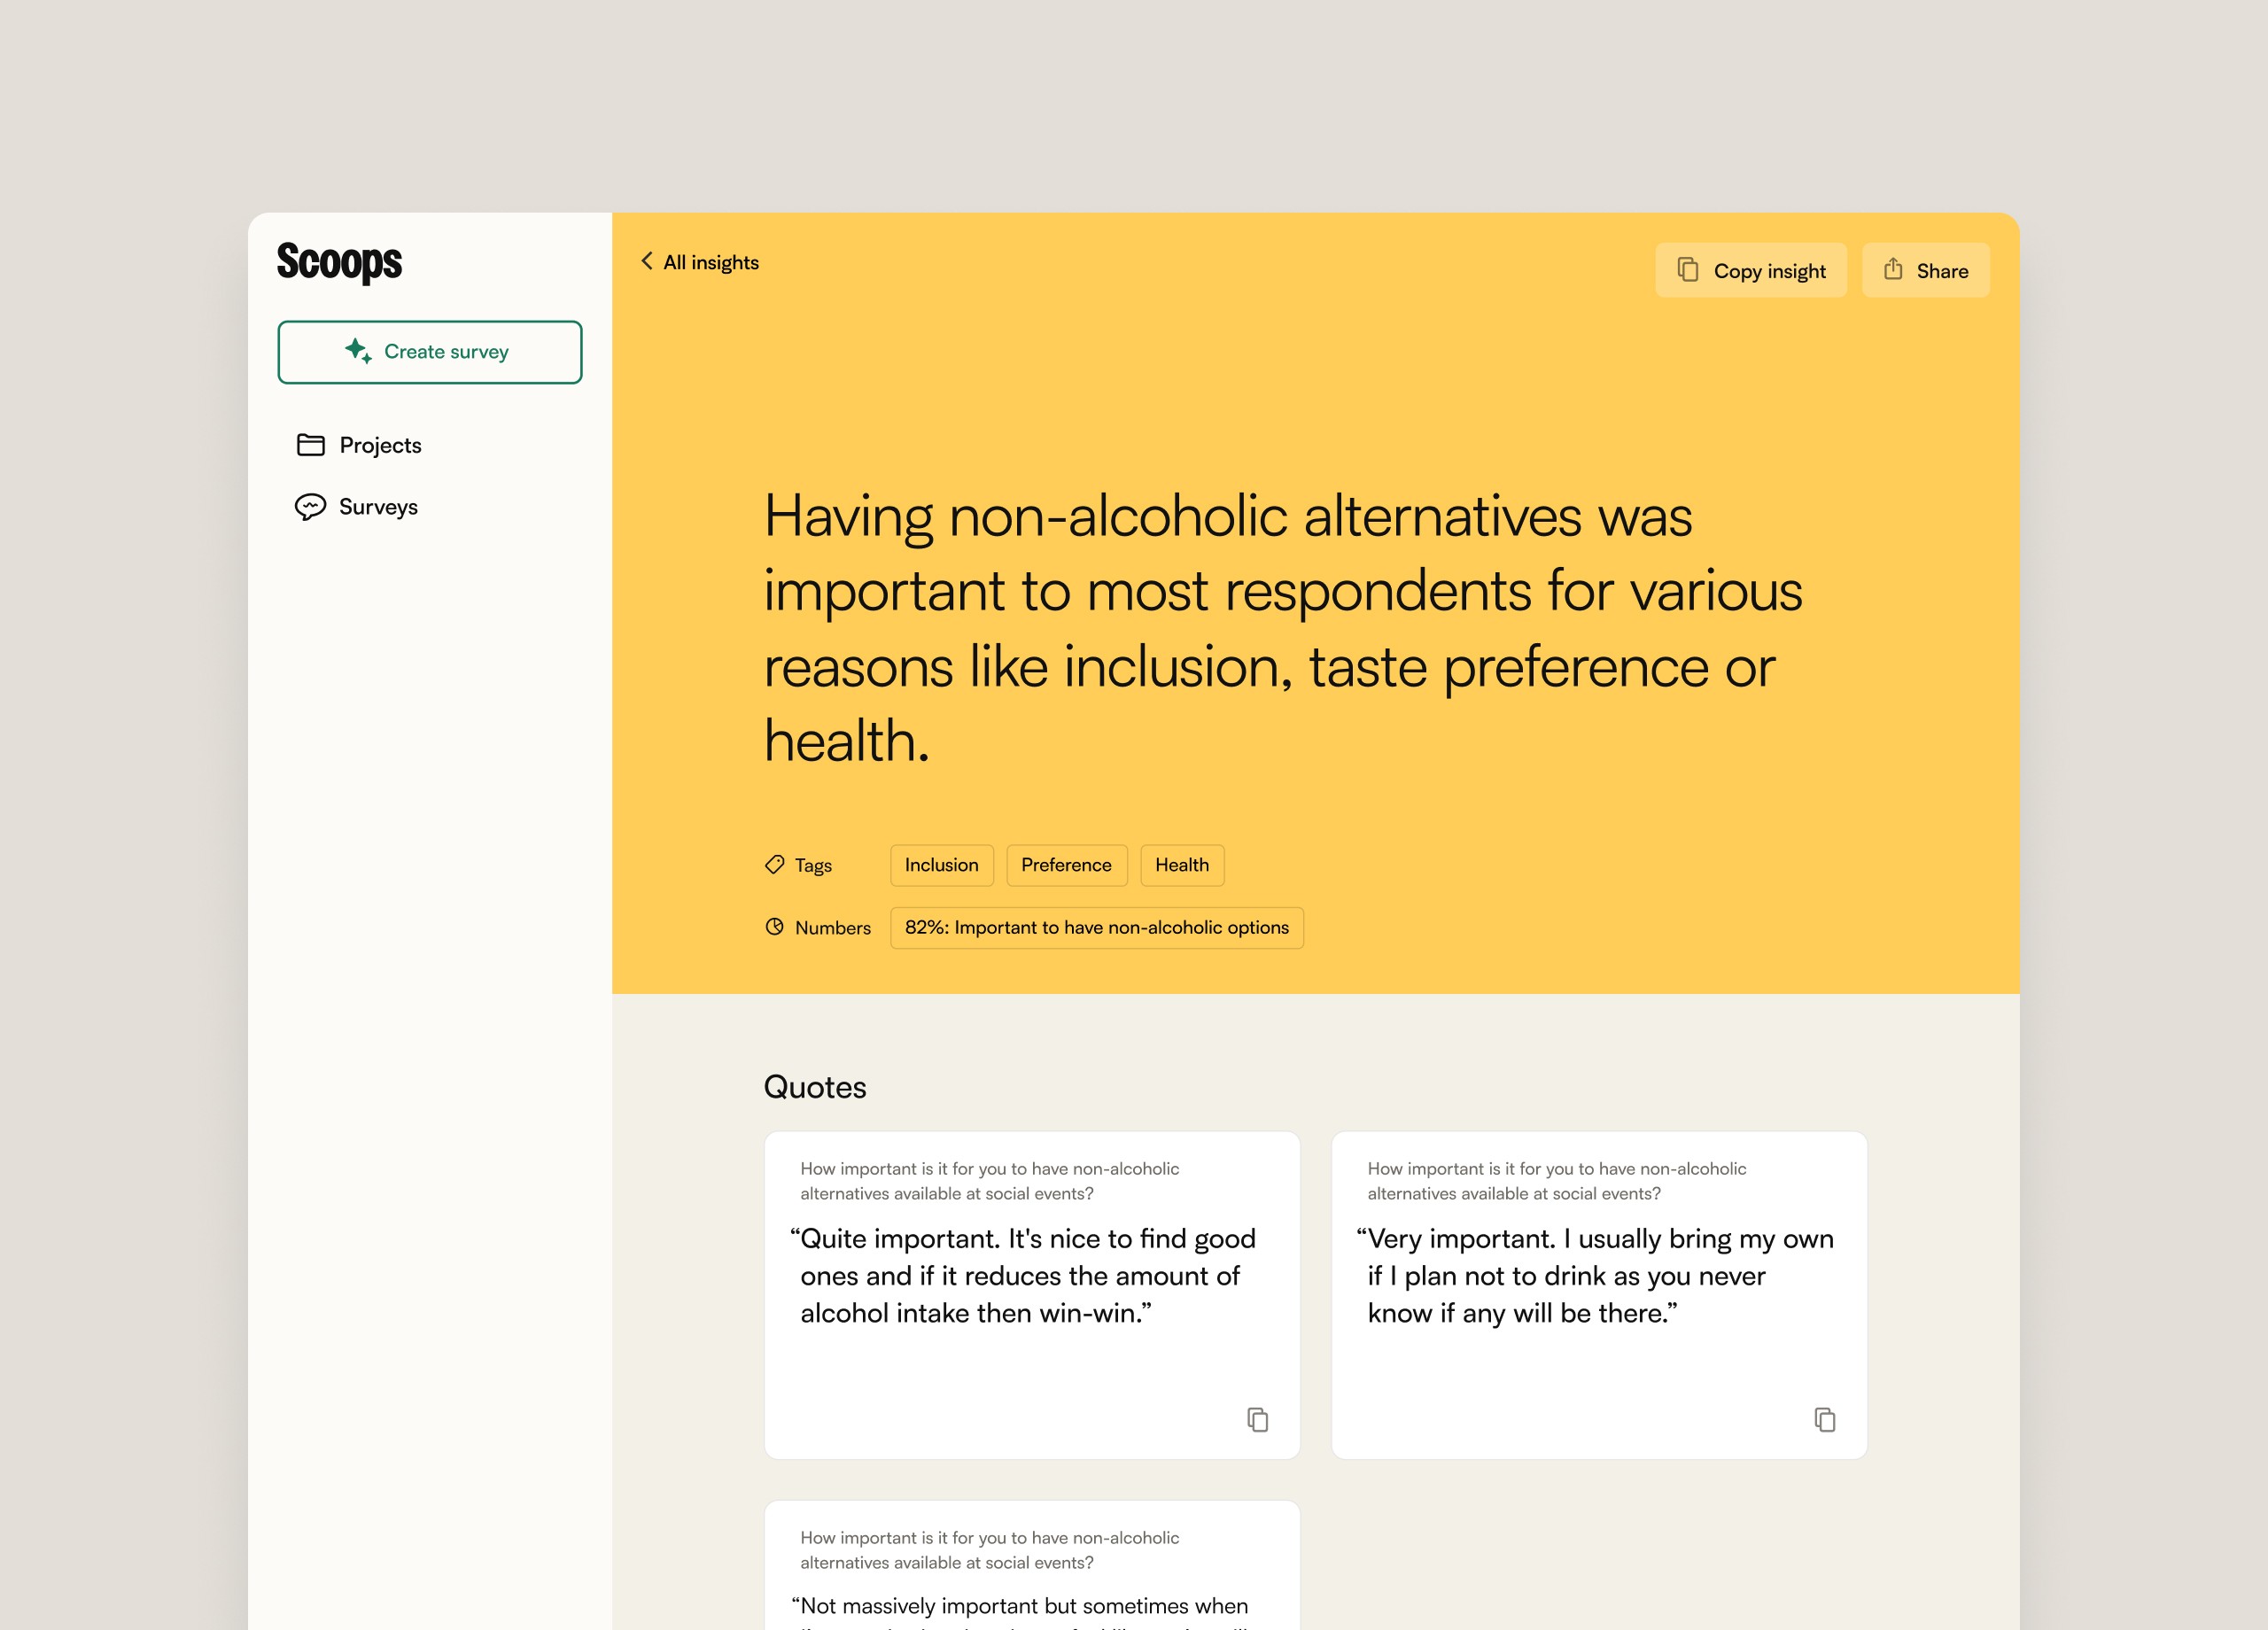Click the copy icon in Copy insight
This screenshot has width=2268, height=1630.
tap(1688, 270)
